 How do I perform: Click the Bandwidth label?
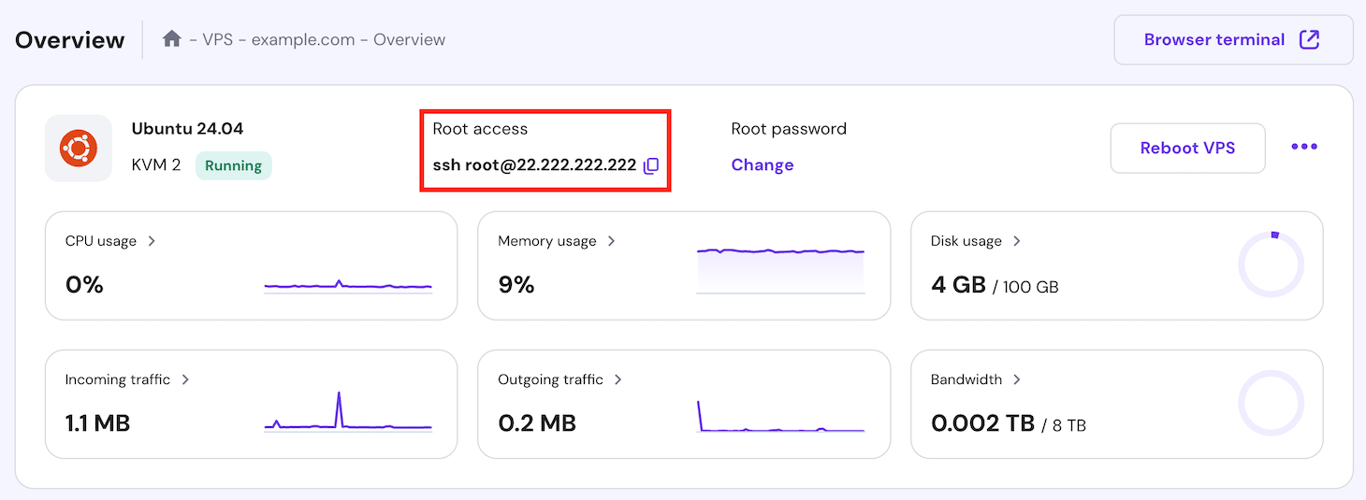point(966,380)
